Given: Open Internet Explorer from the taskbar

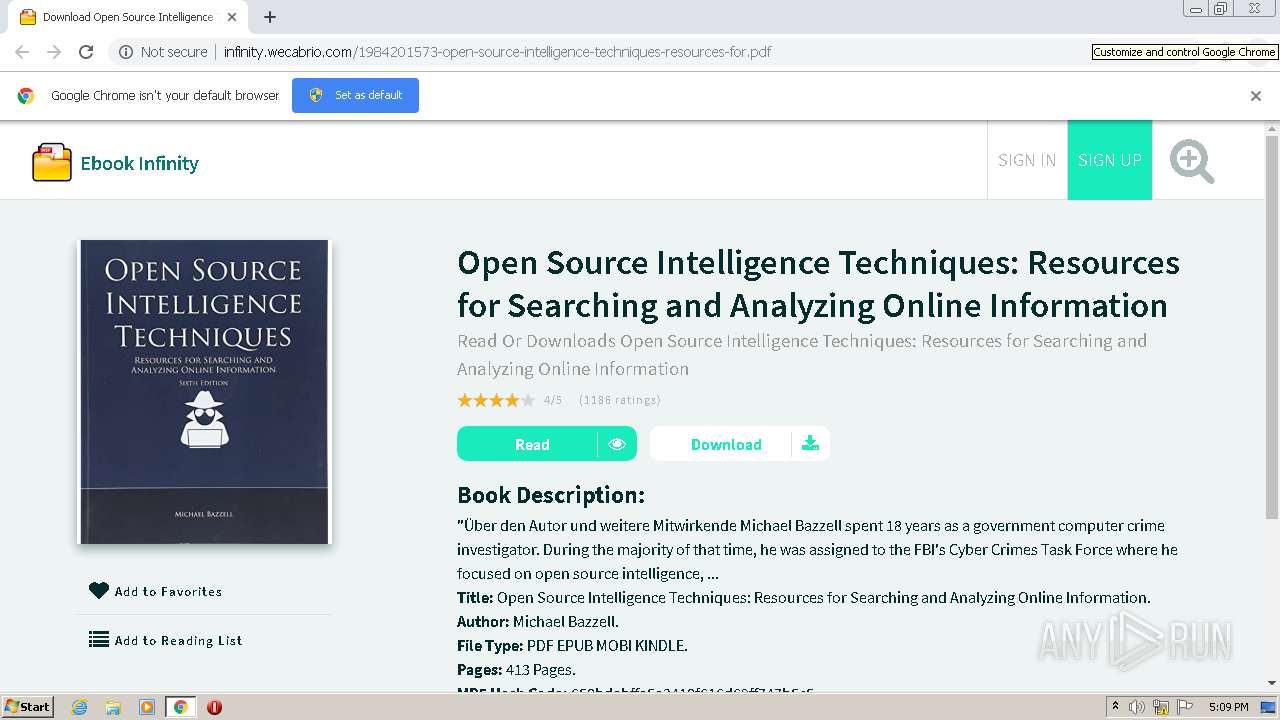Looking at the screenshot, I should coord(79,707).
